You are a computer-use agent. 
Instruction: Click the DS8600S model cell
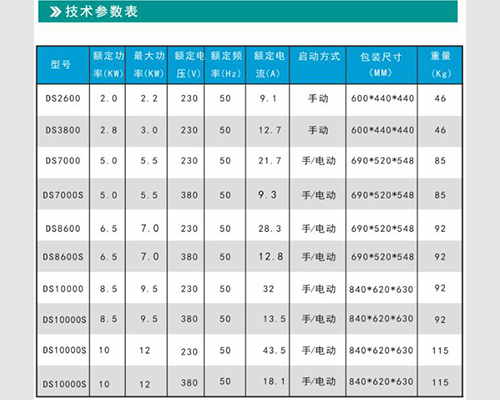click(63, 257)
